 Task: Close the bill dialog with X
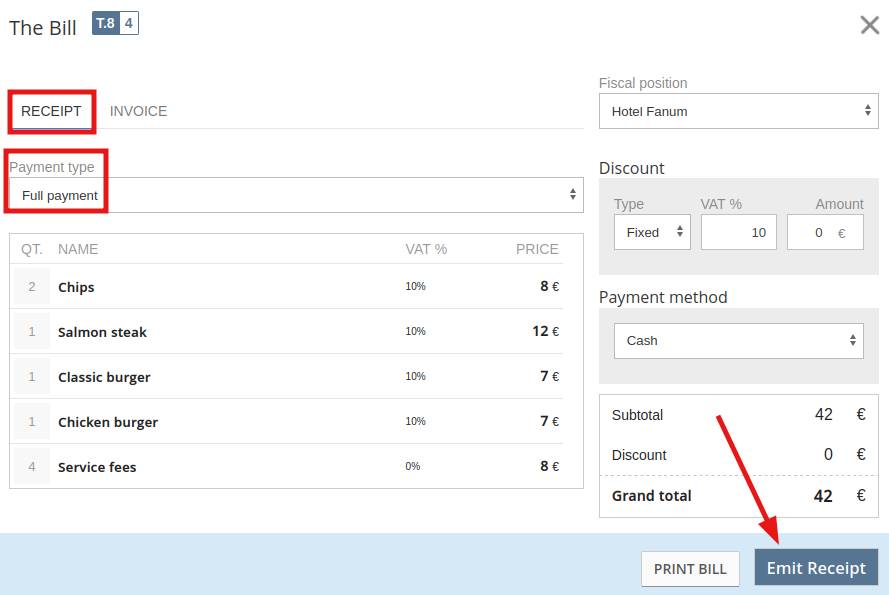[x=869, y=25]
